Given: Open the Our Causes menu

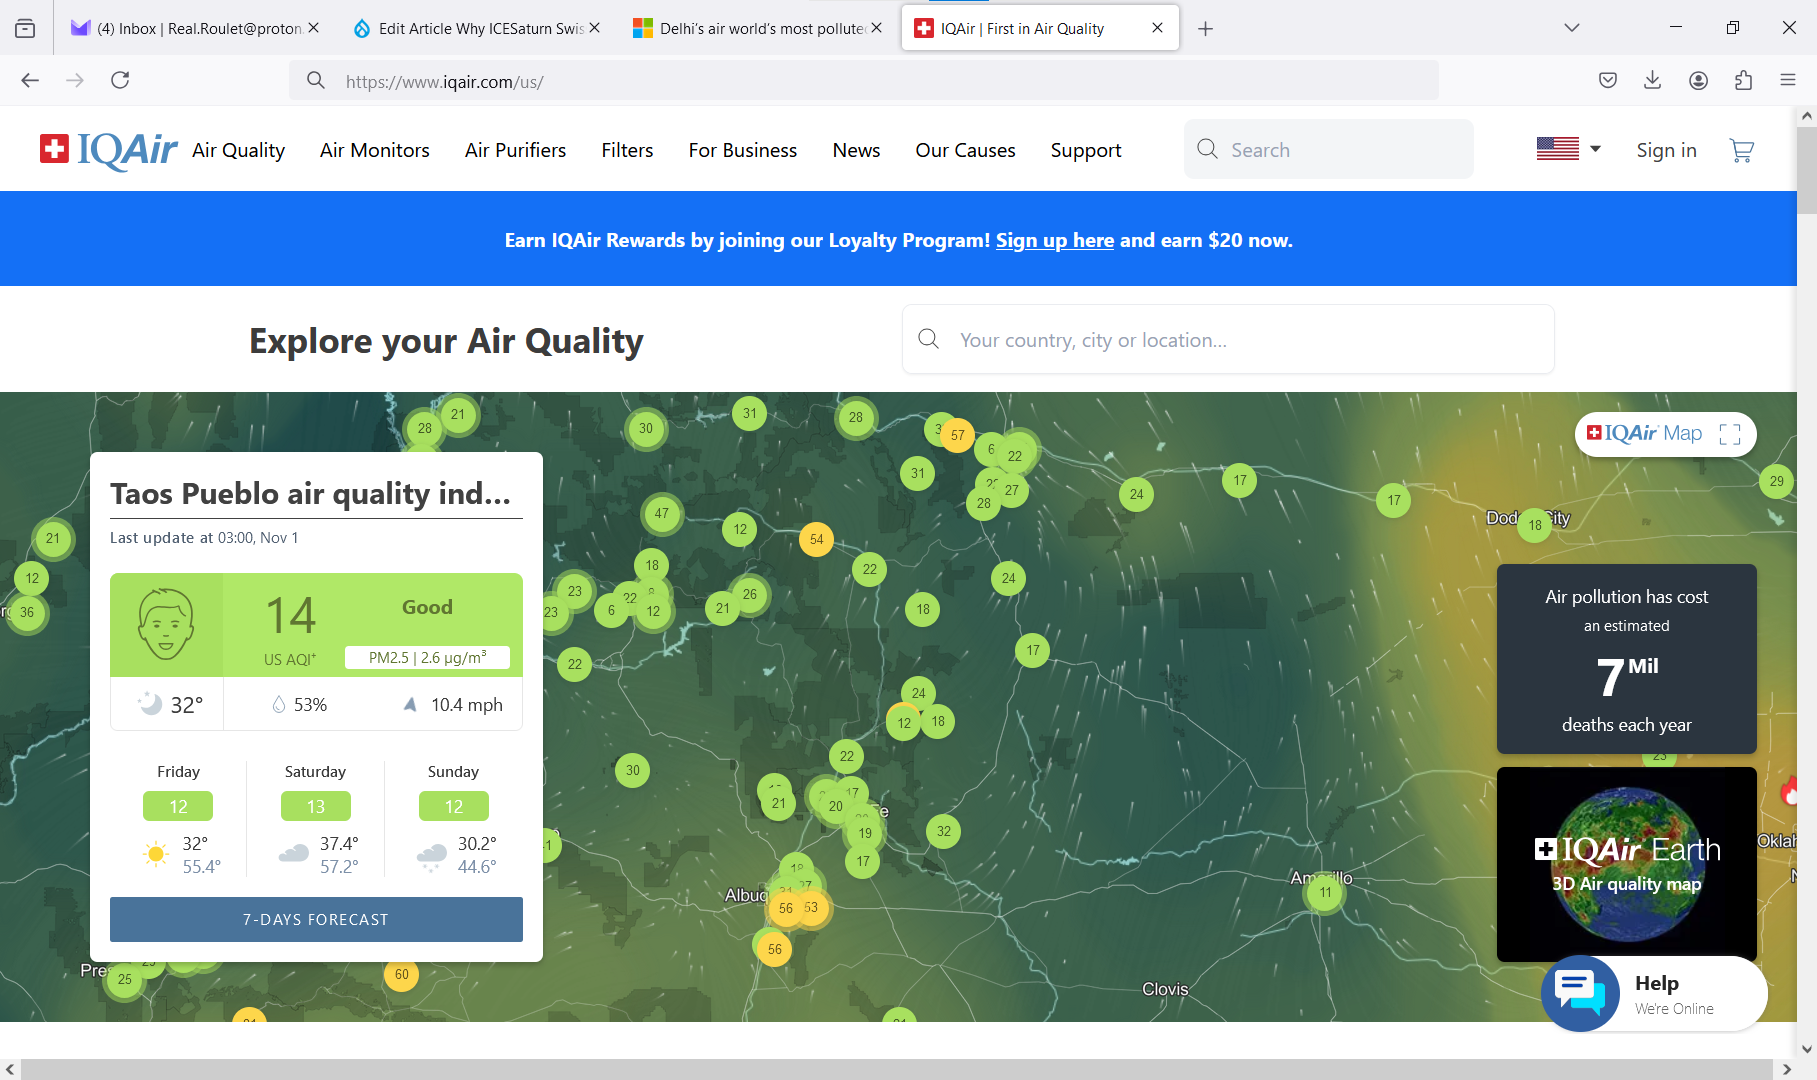Looking at the screenshot, I should pos(965,150).
